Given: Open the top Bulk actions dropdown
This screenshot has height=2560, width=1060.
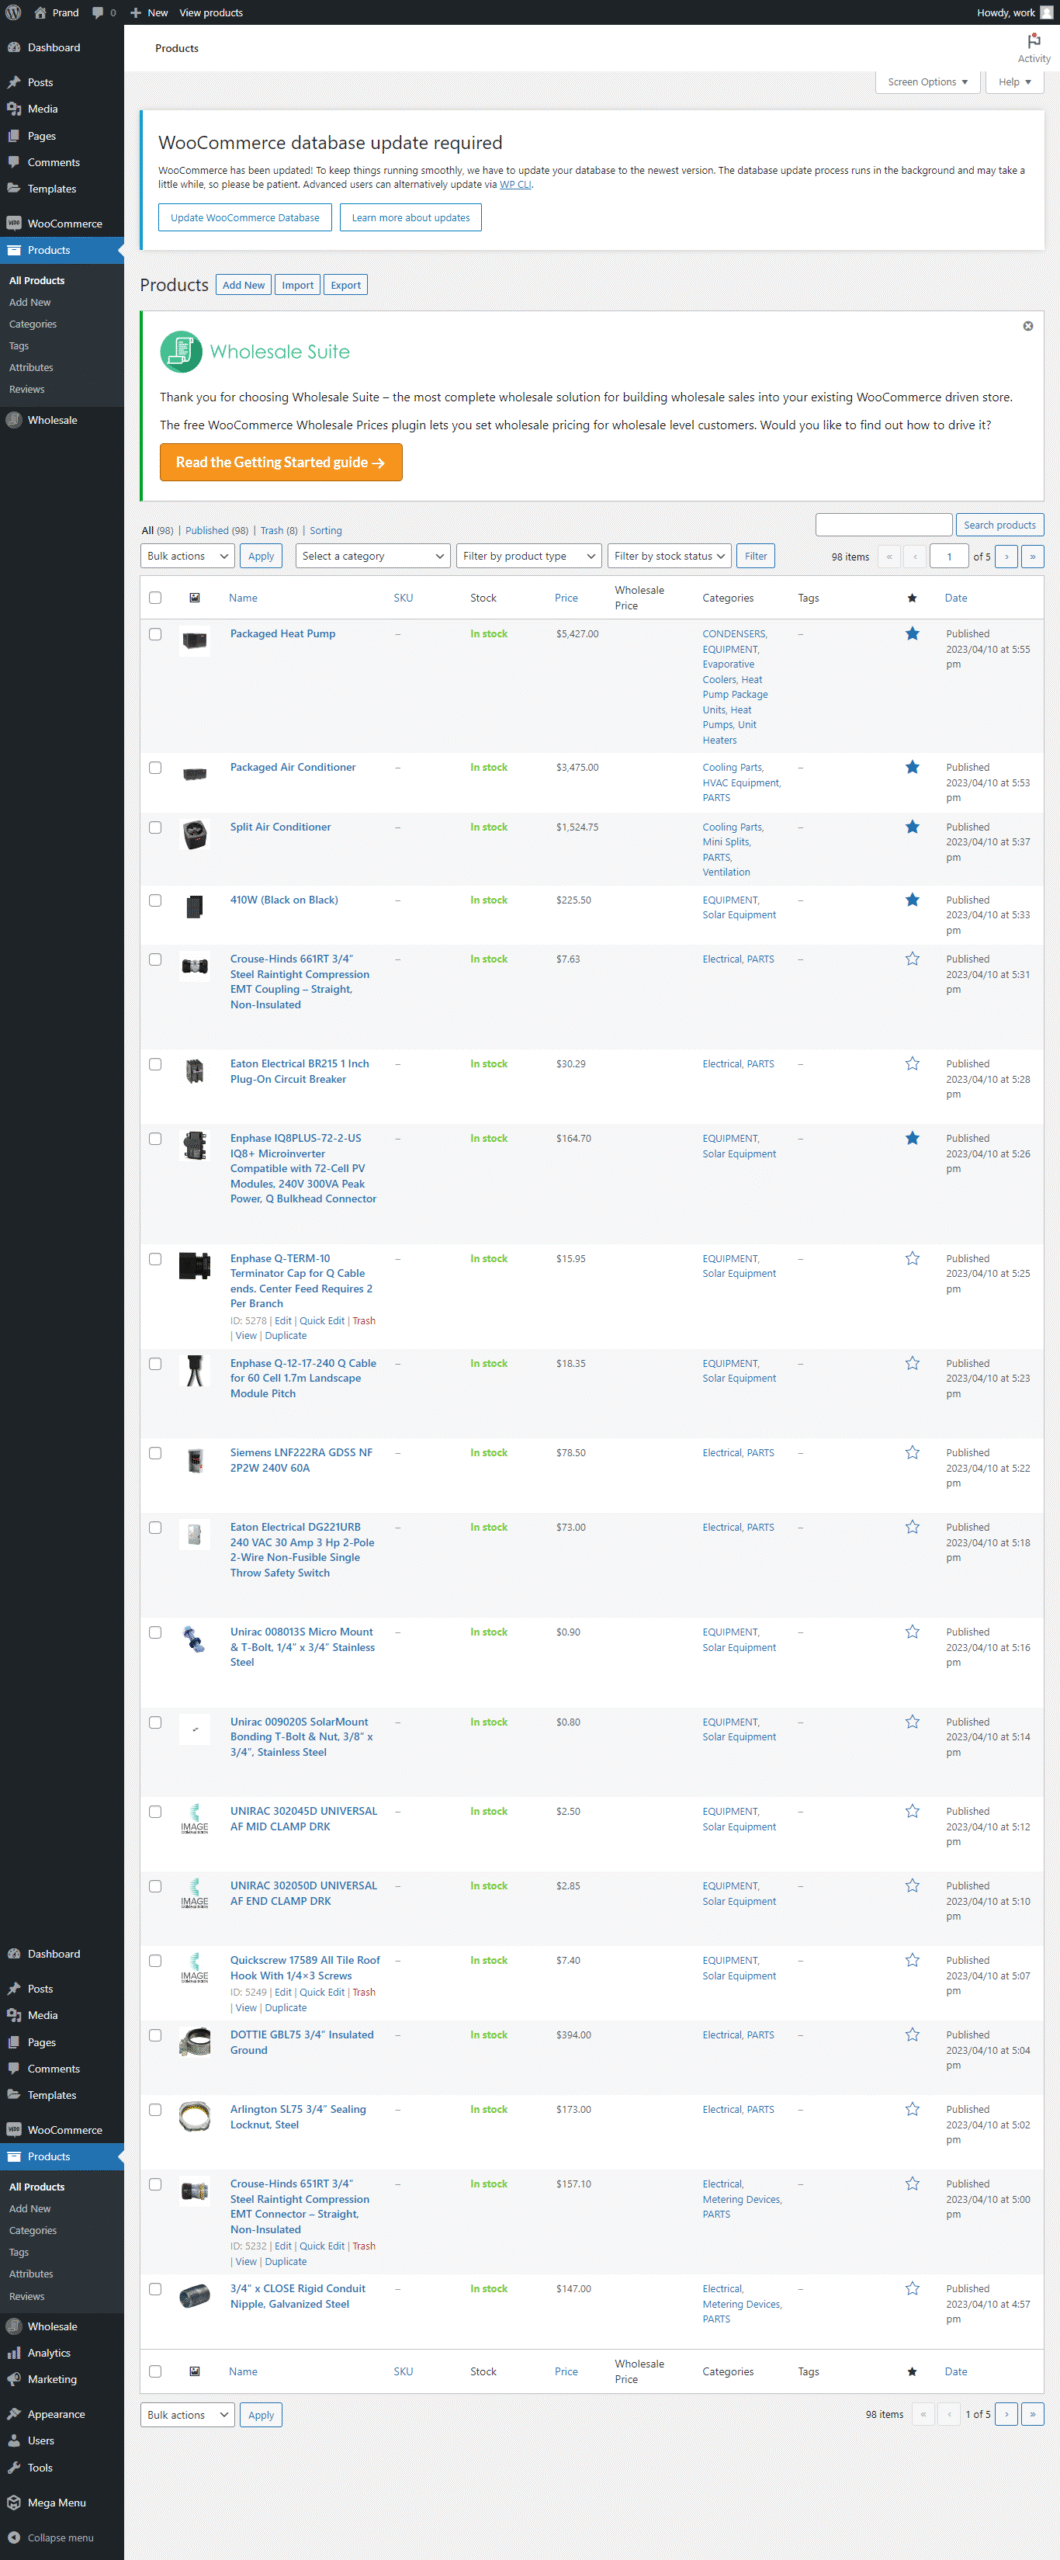Looking at the screenshot, I should 187,557.
